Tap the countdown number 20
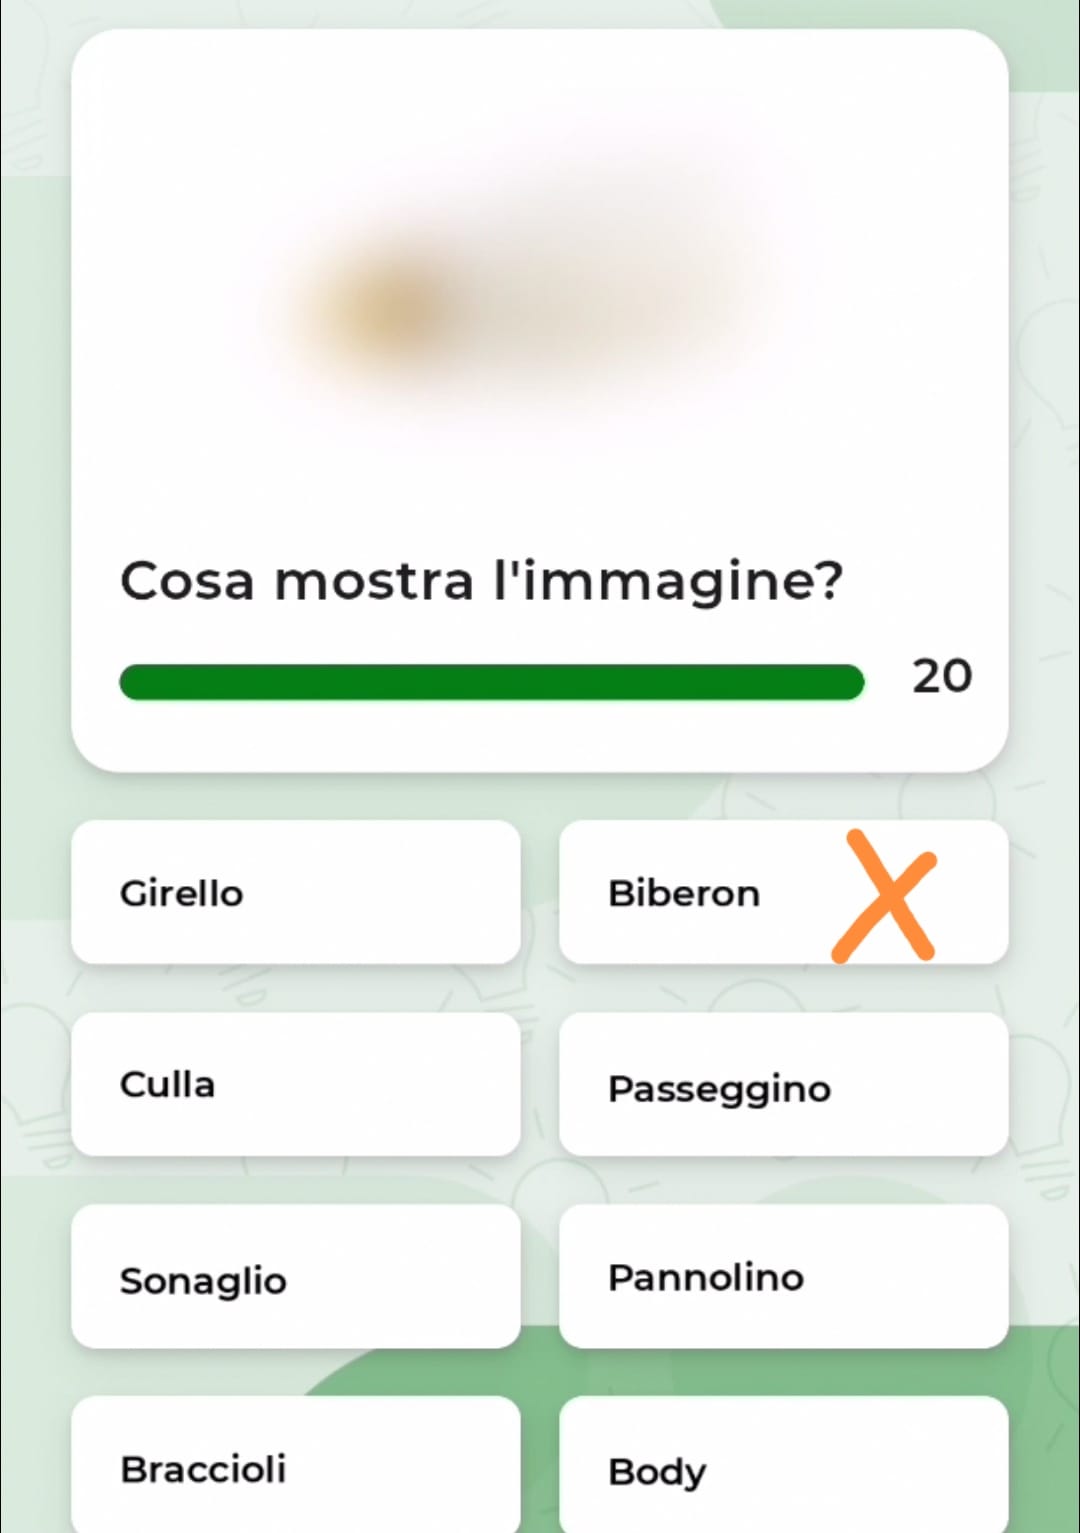This screenshot has width=1080, height=1533. tap(941, 677)
